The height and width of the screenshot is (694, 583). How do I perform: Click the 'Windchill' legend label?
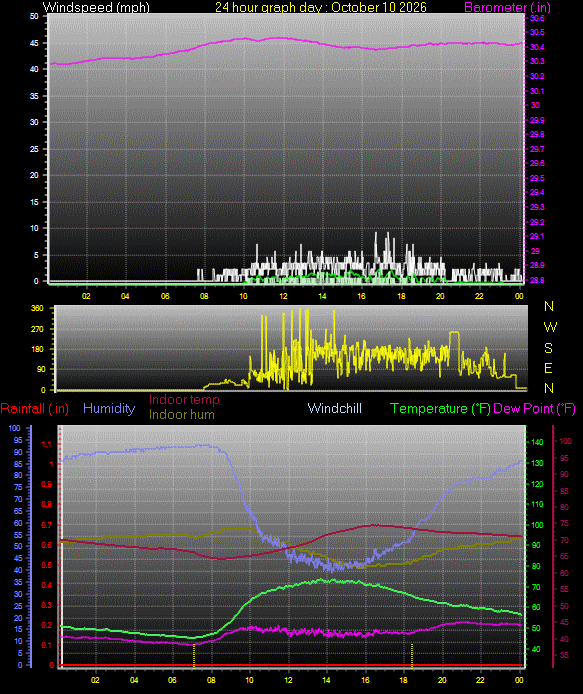335,408
